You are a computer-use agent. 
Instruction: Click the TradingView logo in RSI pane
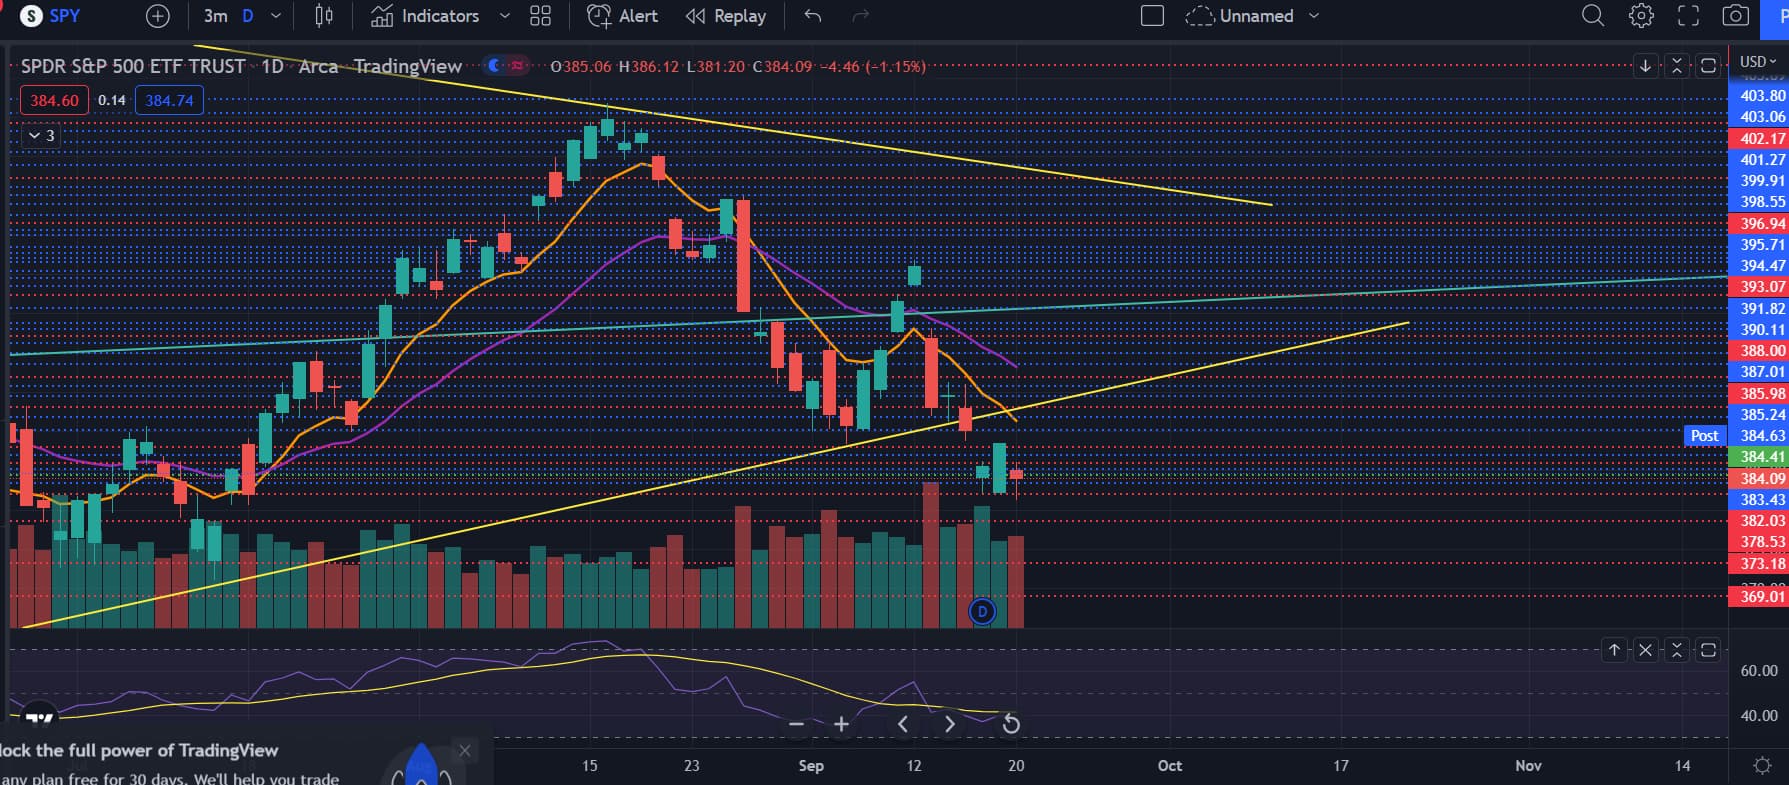tap(38, 717)
